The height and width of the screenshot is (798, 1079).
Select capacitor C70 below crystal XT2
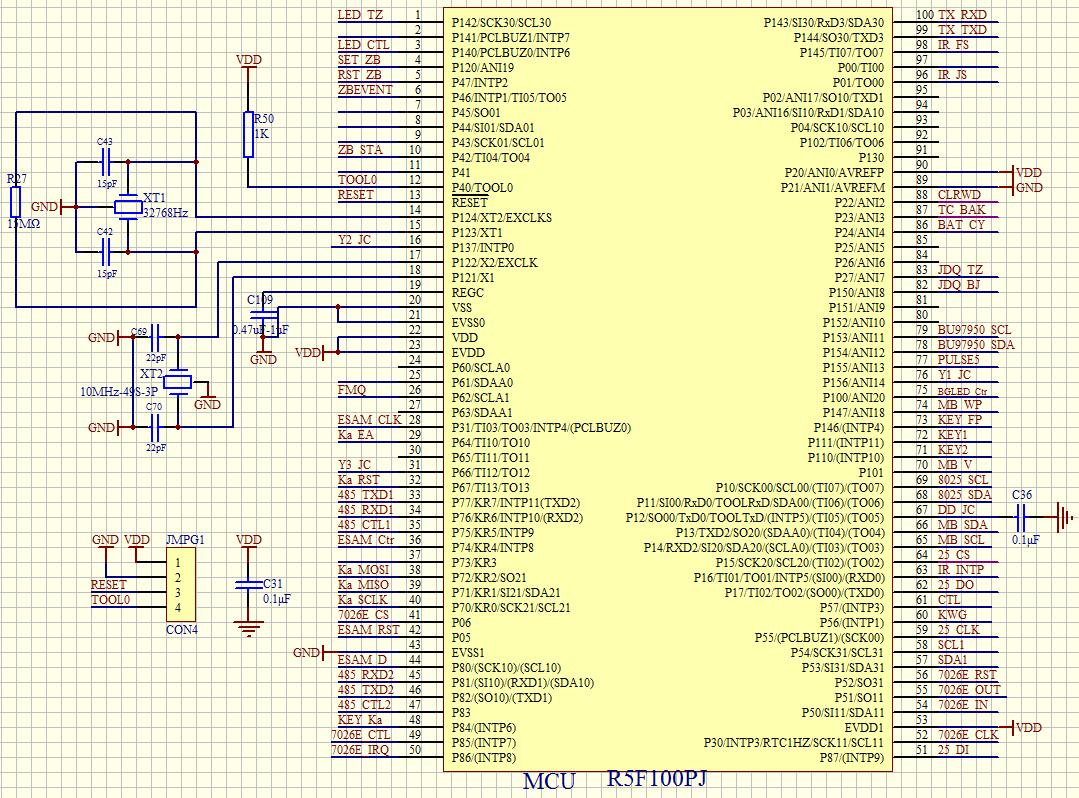point(155,427)
